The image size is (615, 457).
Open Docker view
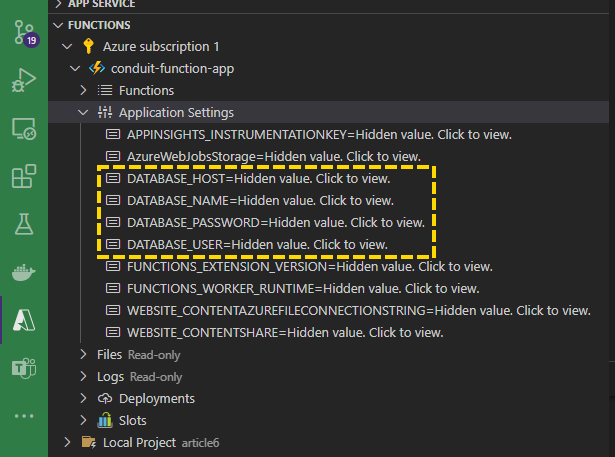tap(24, 272)
